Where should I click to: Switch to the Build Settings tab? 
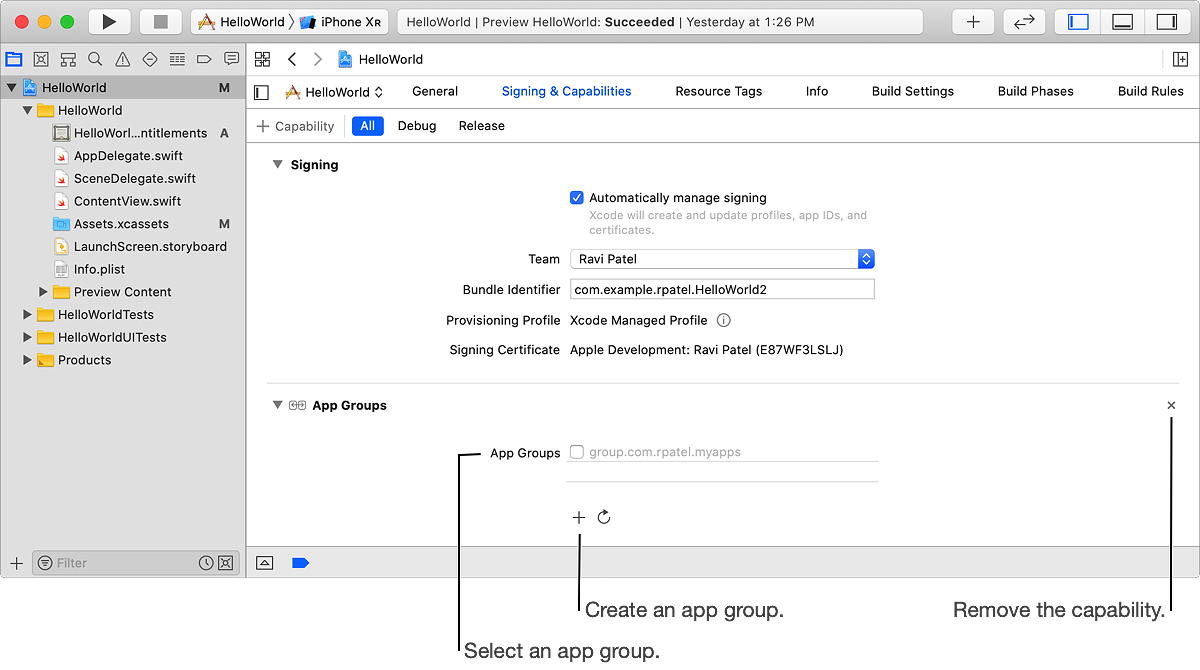[x=913, y=91]
